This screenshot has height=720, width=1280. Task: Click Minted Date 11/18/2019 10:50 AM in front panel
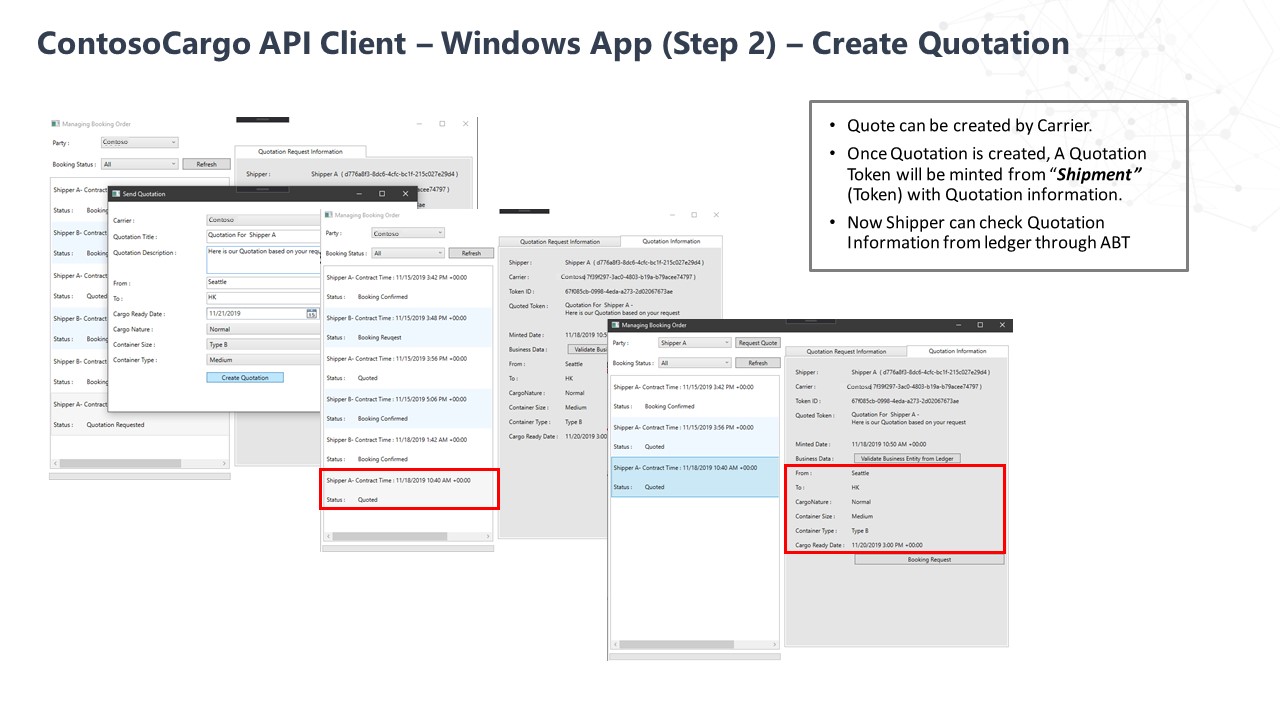(889, 444)
